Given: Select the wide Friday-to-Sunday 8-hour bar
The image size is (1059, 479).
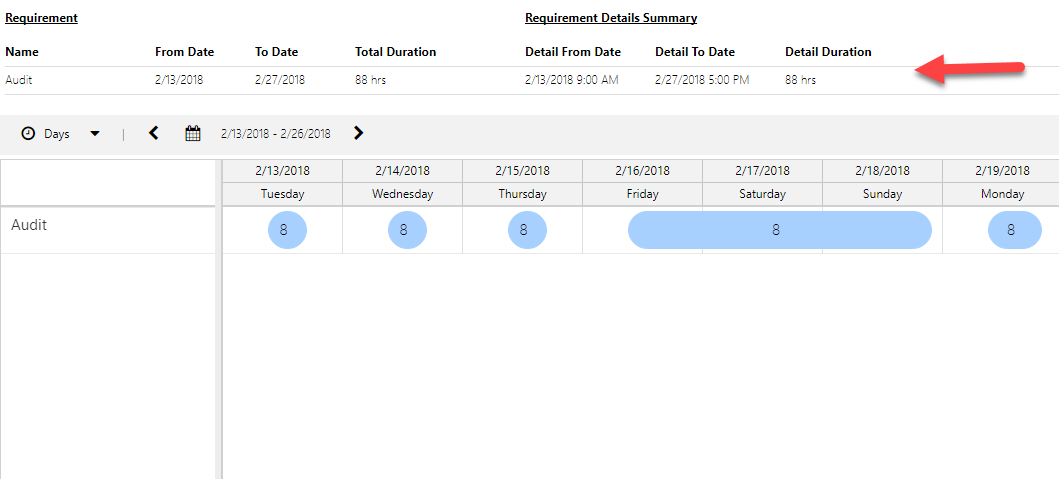Looking at the screenshot, I should 779,230.
